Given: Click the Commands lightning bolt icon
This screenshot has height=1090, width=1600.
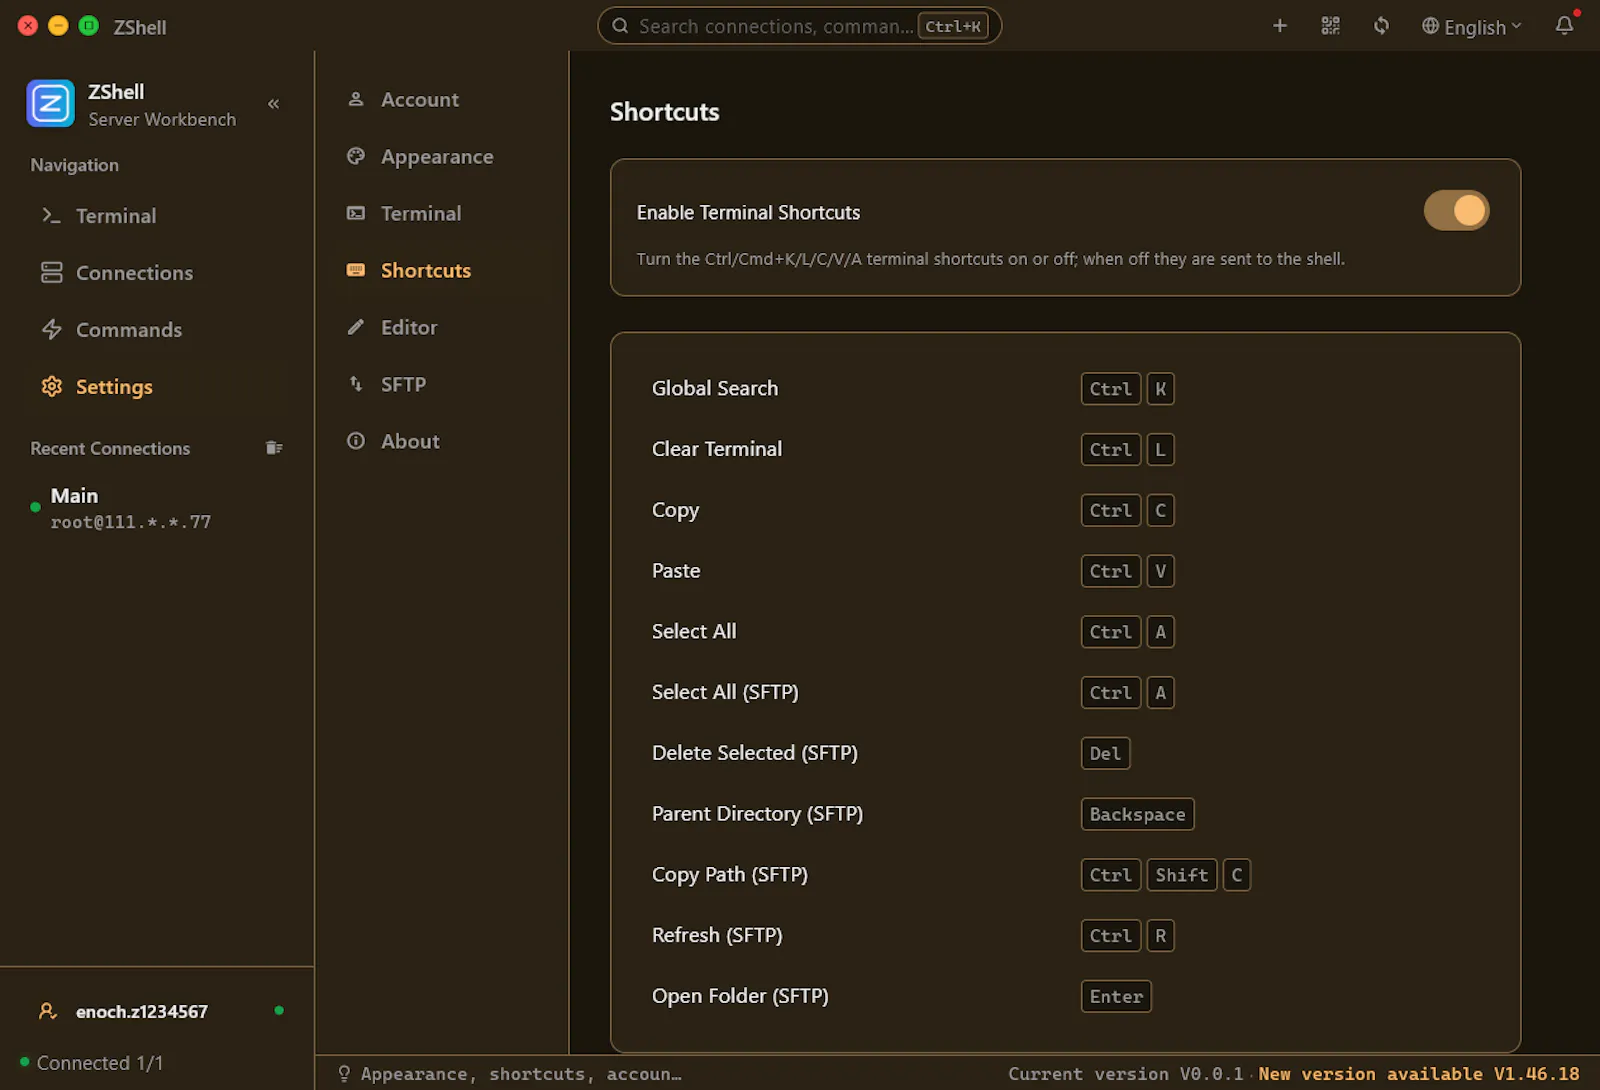Looking at the screenshot, I should (52, 329).
